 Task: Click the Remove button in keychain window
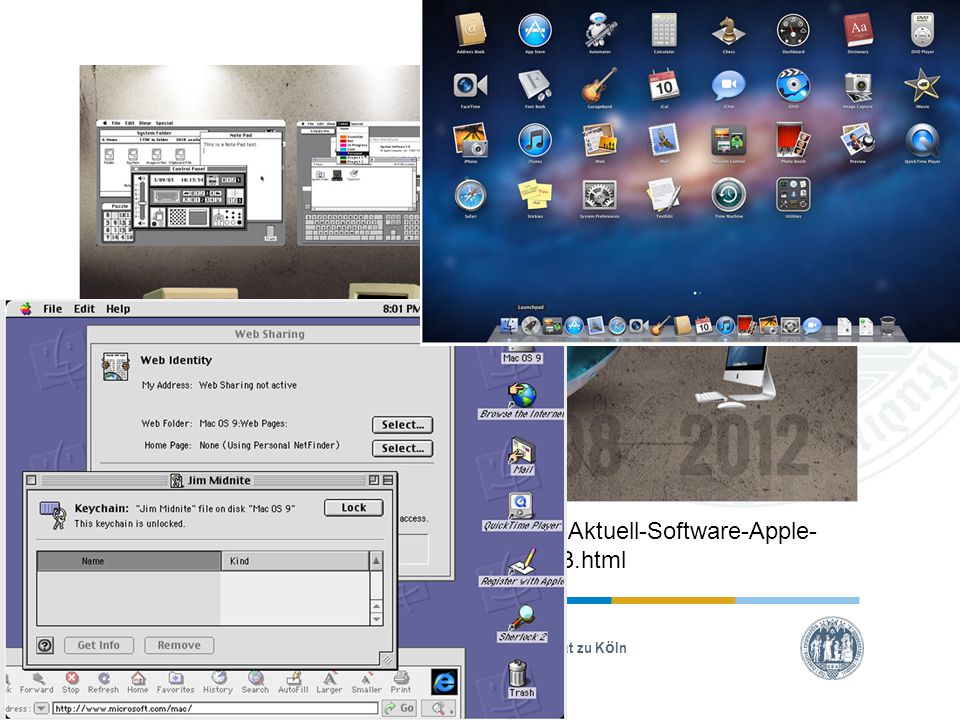pos(179,645)
